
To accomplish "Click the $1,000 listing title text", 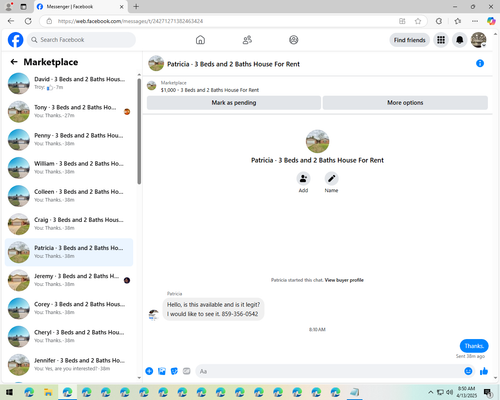I will pos(210,90).
